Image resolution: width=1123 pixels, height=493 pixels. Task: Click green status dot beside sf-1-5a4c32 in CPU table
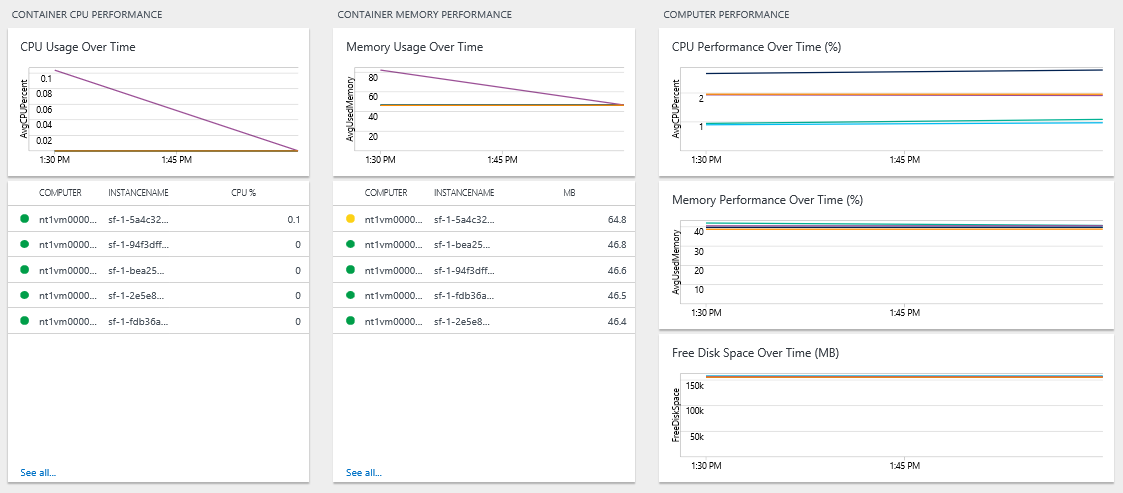pos(25,219)
